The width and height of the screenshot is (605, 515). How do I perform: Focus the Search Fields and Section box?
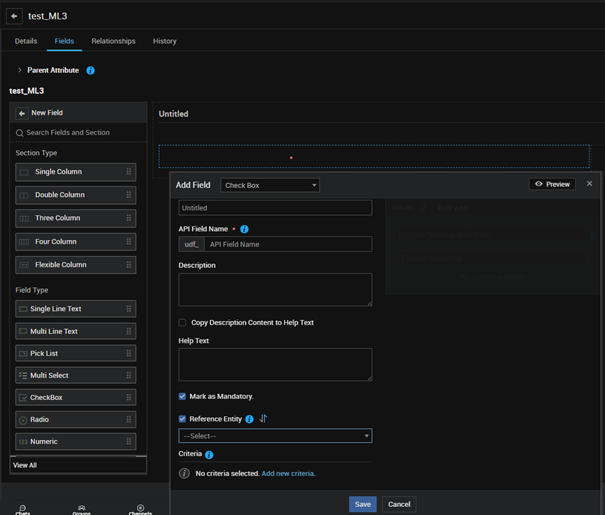[x=78, y=133]
